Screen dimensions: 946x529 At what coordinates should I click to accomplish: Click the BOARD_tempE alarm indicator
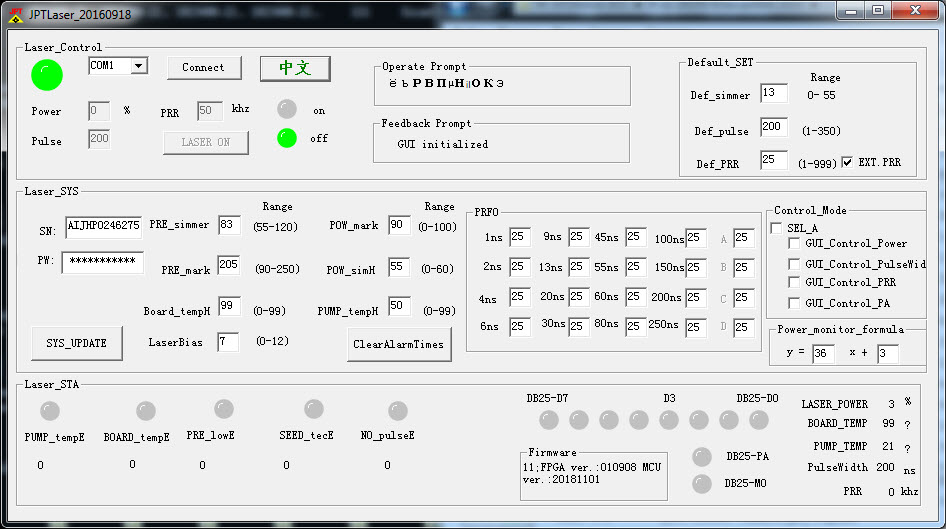(x=145, y=411)
